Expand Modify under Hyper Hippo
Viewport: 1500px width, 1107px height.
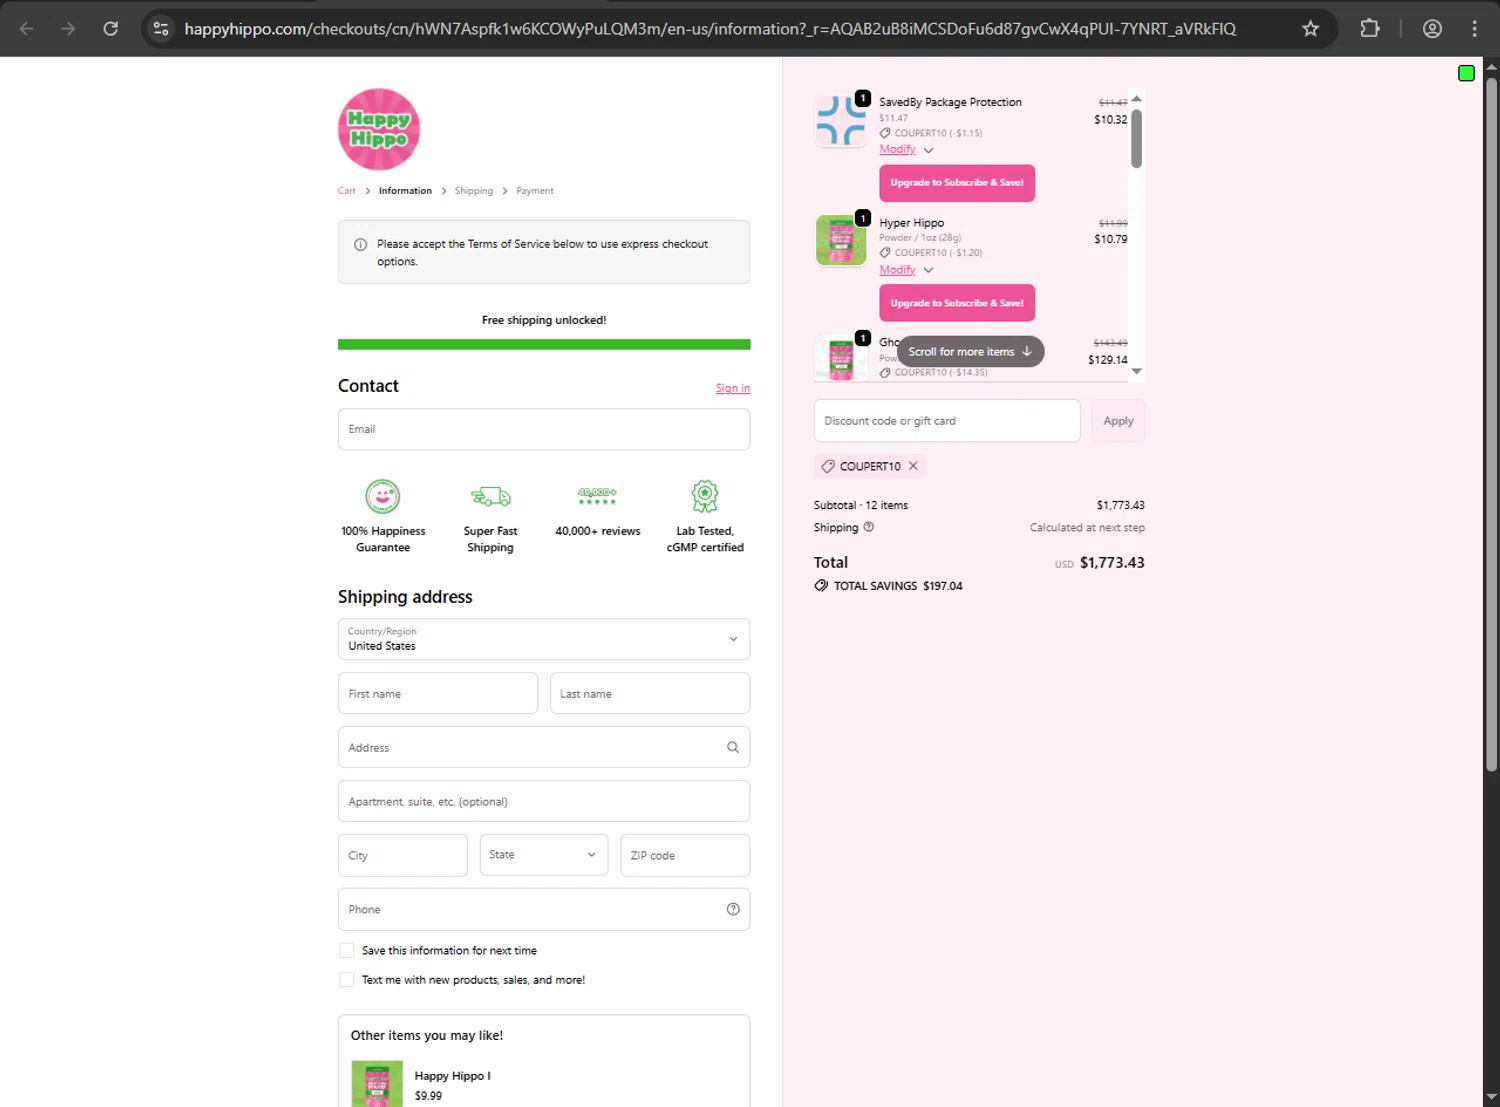coord(906,270)
